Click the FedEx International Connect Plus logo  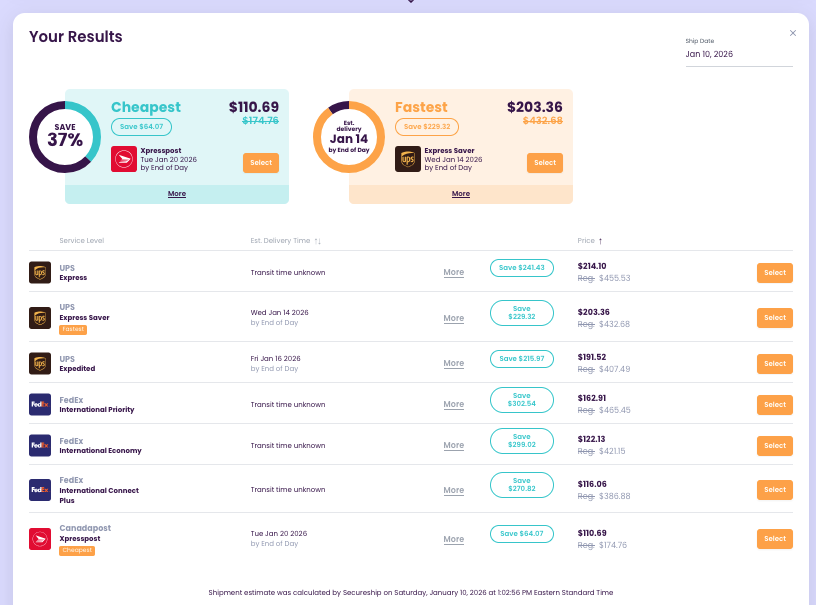pyautogui.click(x=40, y=489)
